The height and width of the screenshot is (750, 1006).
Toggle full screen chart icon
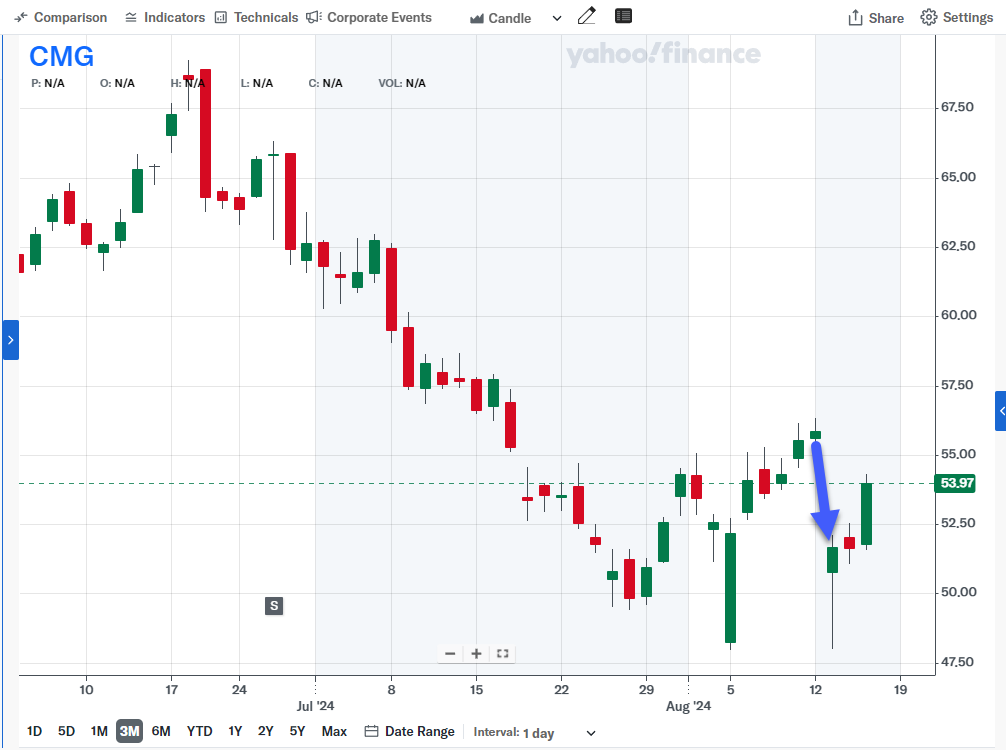(502, 654)
